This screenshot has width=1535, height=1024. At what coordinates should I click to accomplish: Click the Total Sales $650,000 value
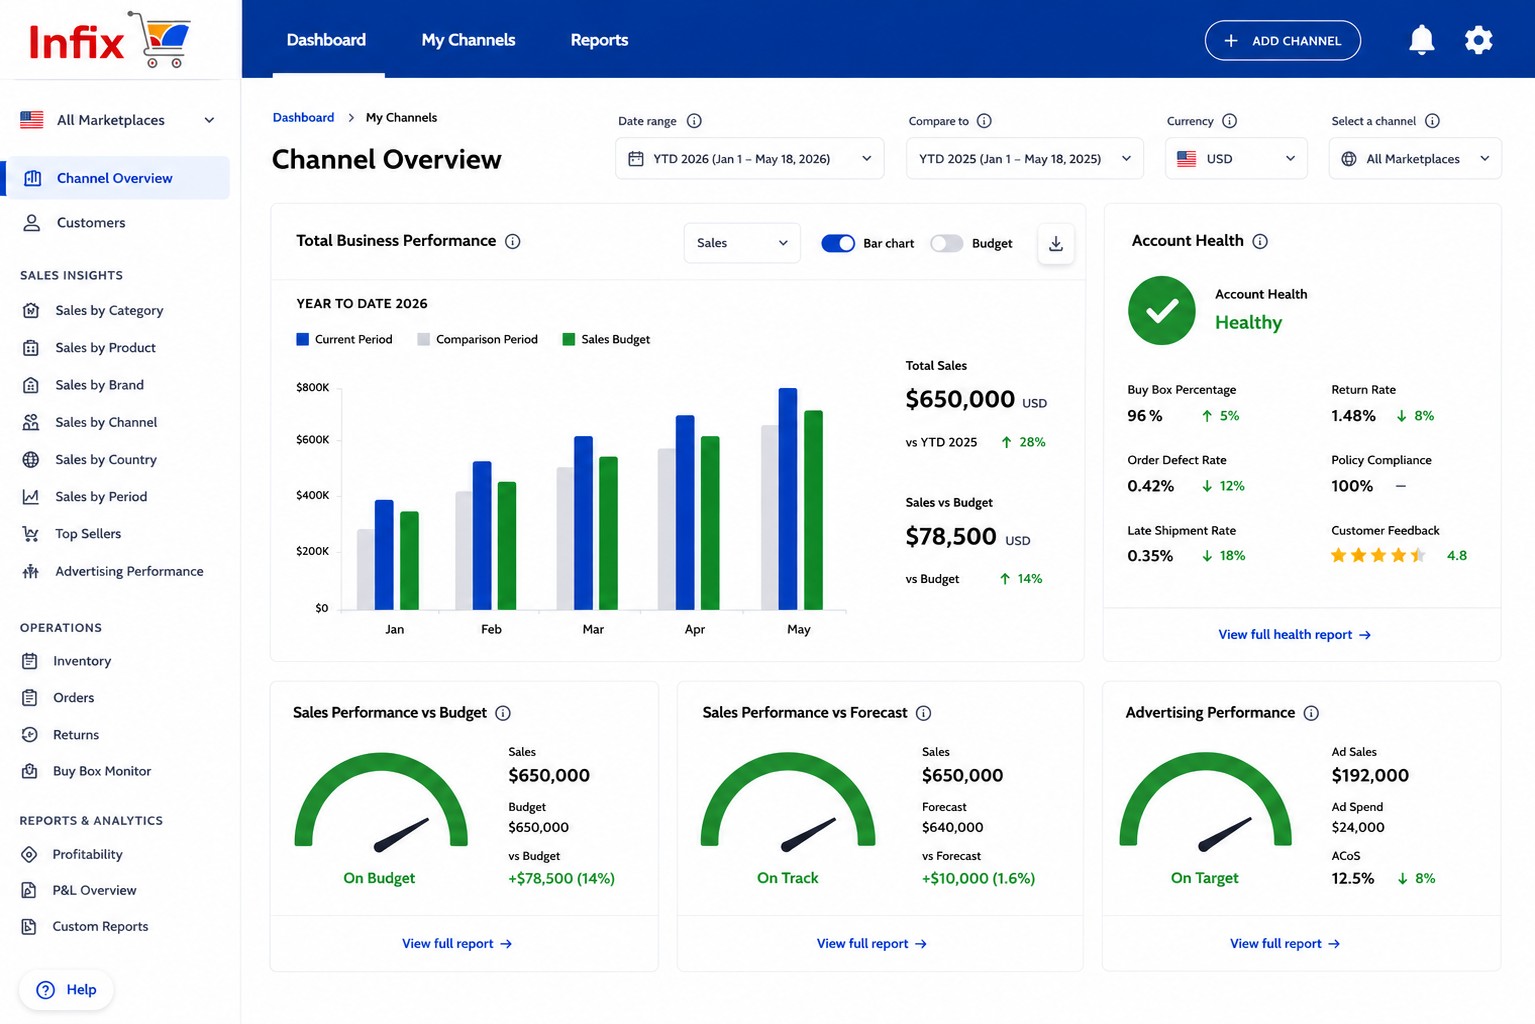click(960, 400)
